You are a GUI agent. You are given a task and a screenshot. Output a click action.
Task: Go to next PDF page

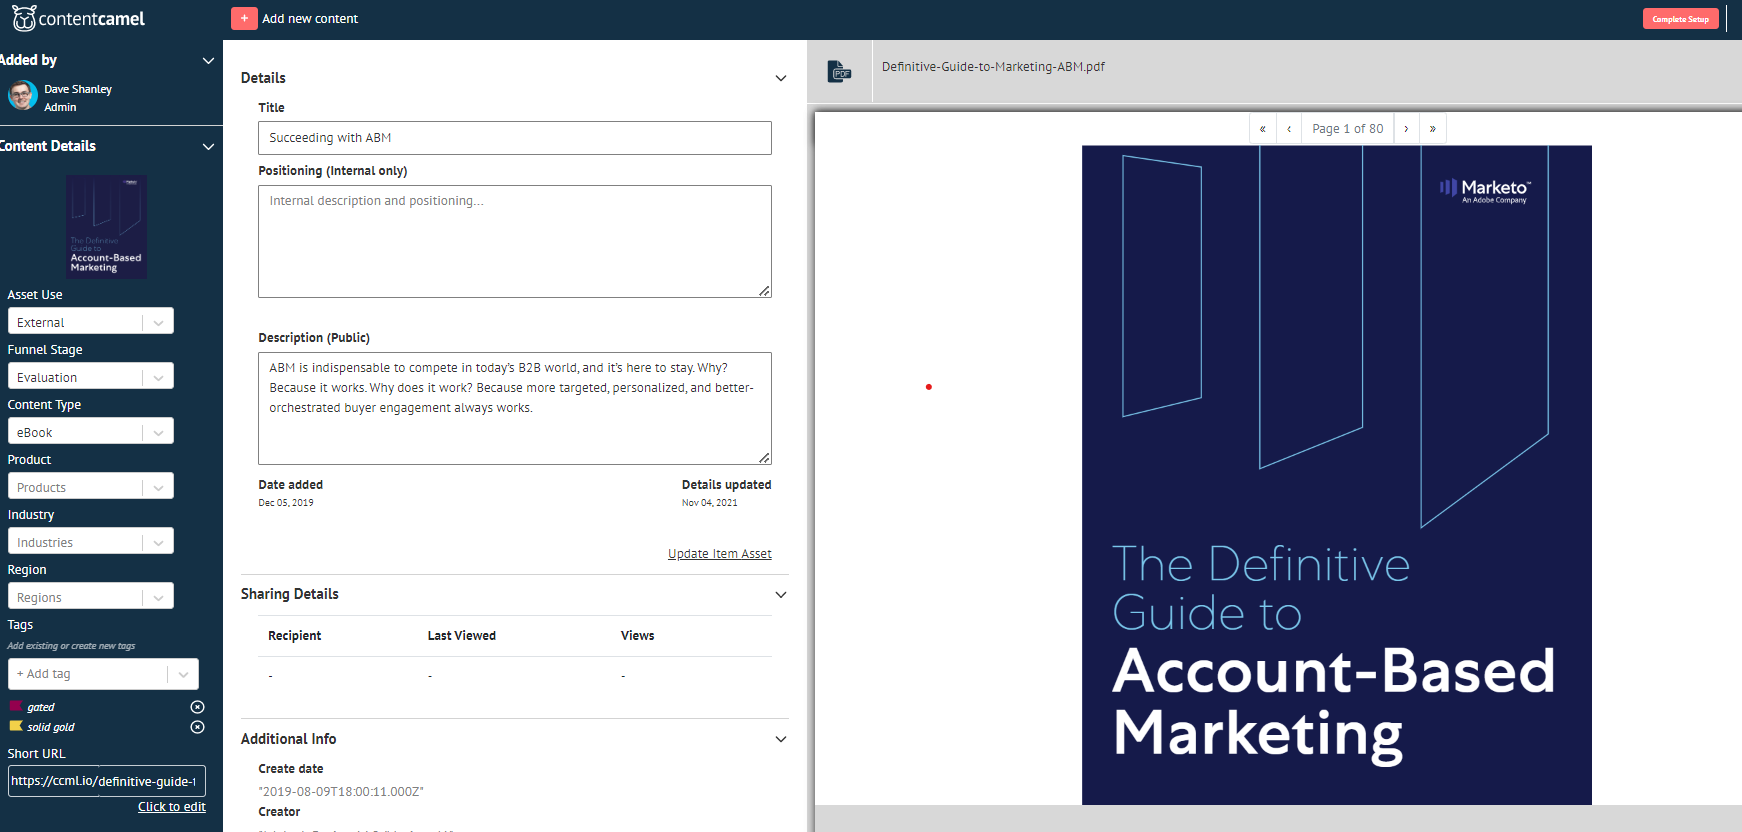[1406, 129]
